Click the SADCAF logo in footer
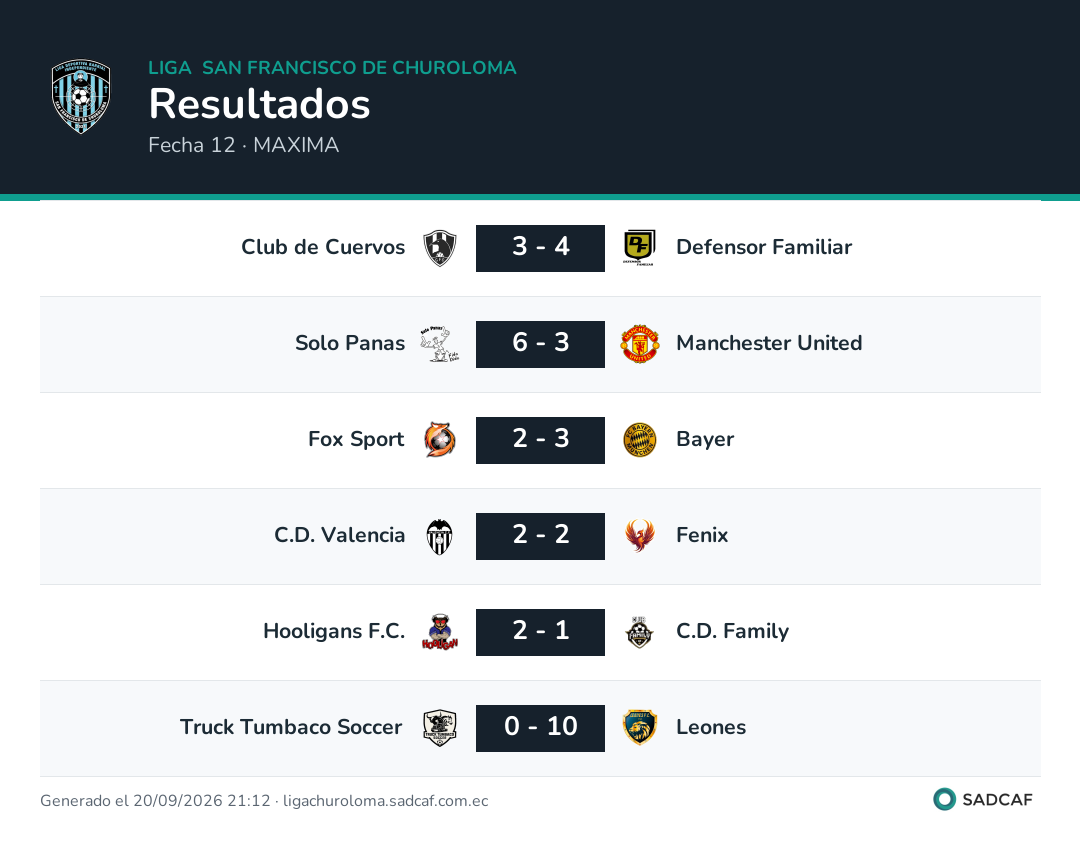The image size is (1080, 852). click(x=983, y=800)
